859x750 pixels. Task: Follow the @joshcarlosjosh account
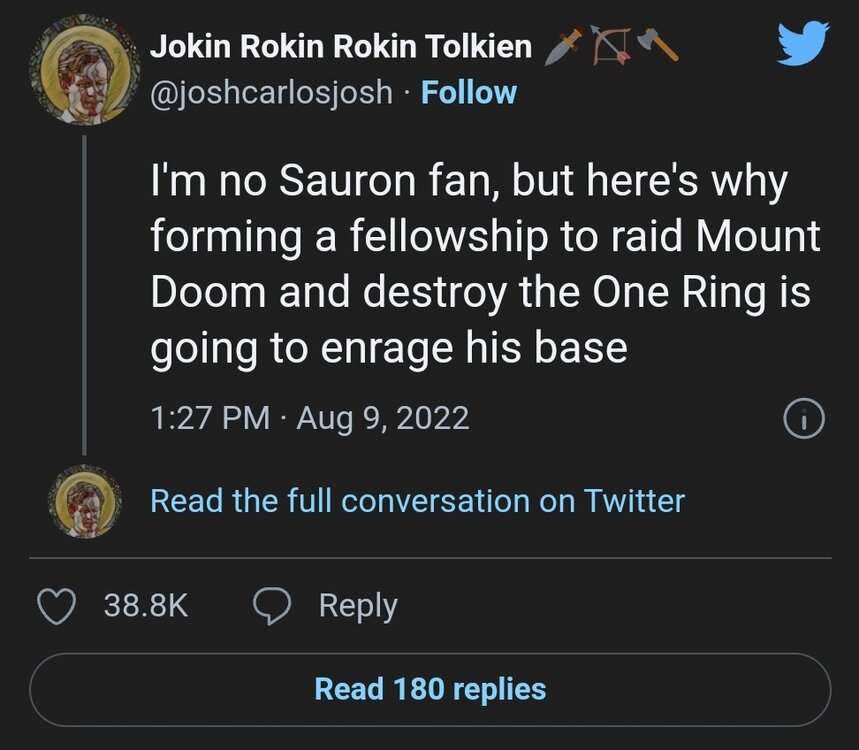pyautogui.click(x=469, y=93)
